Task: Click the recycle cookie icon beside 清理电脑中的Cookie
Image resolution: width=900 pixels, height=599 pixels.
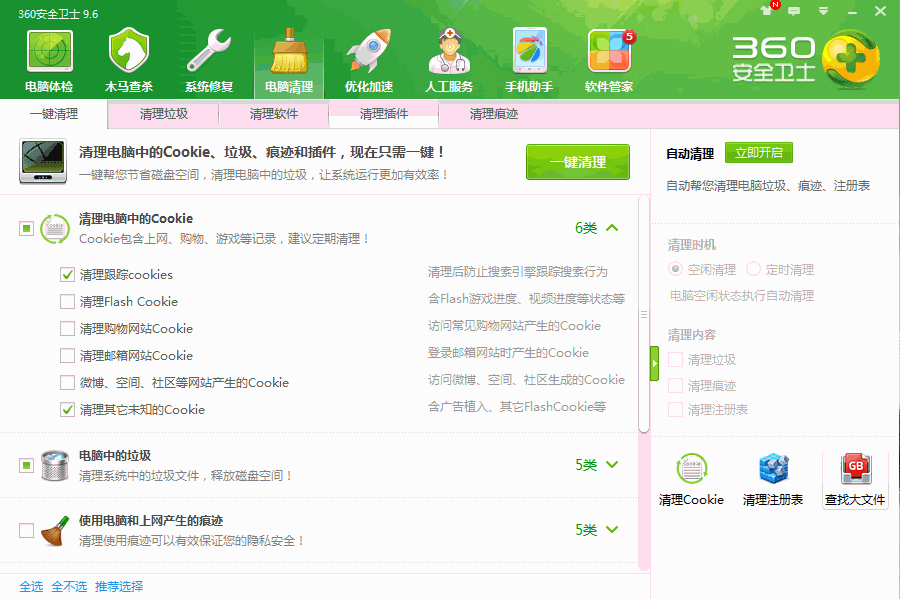Action: pos(55,228)
